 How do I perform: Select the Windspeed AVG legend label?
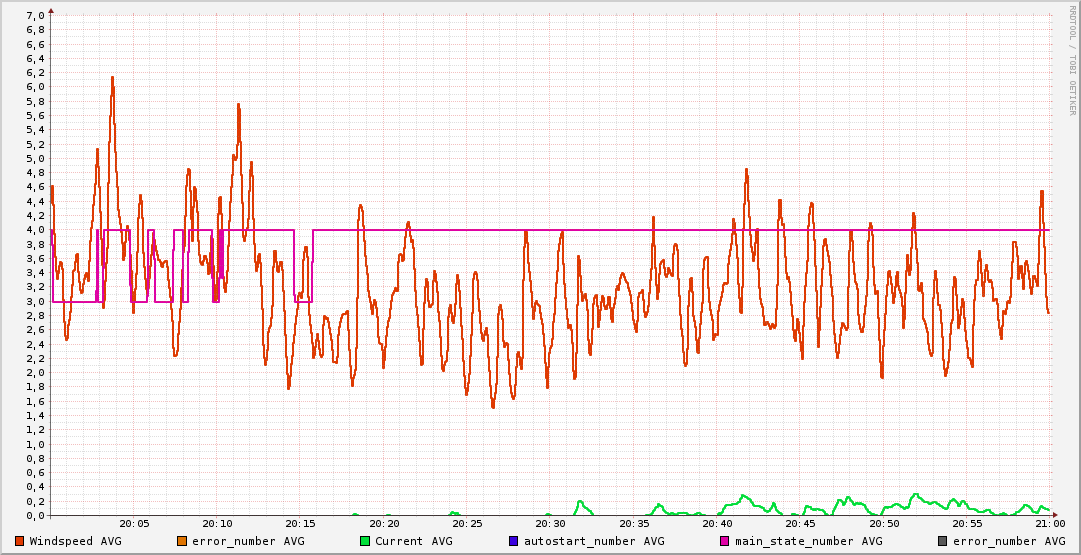pyautogui.click(x=75, y=541)
